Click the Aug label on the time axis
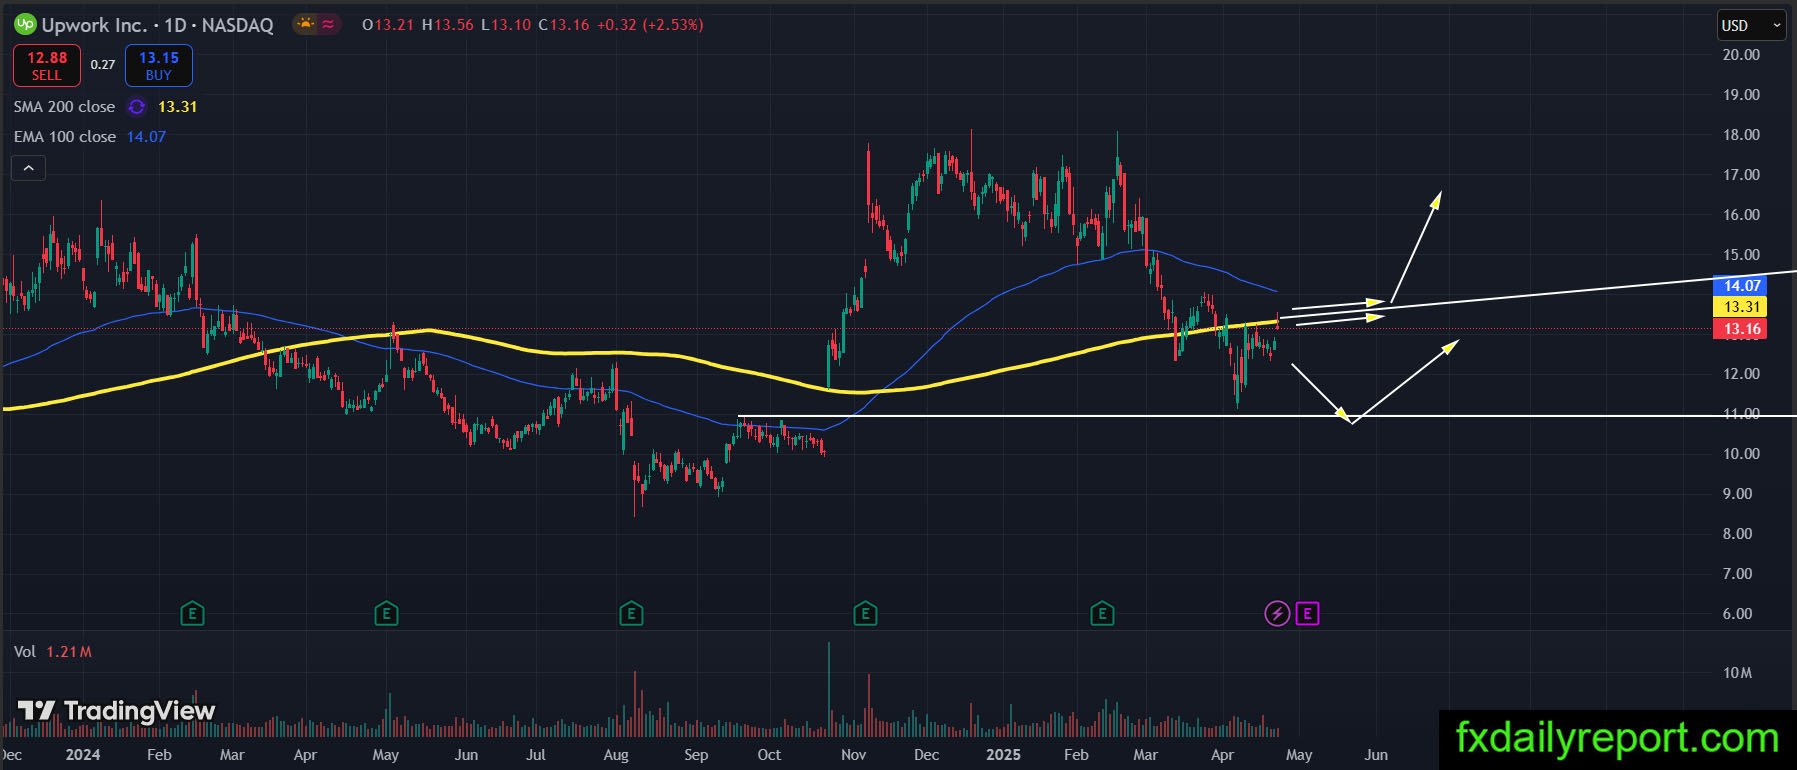This screenshot has width=1797, height=770. point(616,755)
